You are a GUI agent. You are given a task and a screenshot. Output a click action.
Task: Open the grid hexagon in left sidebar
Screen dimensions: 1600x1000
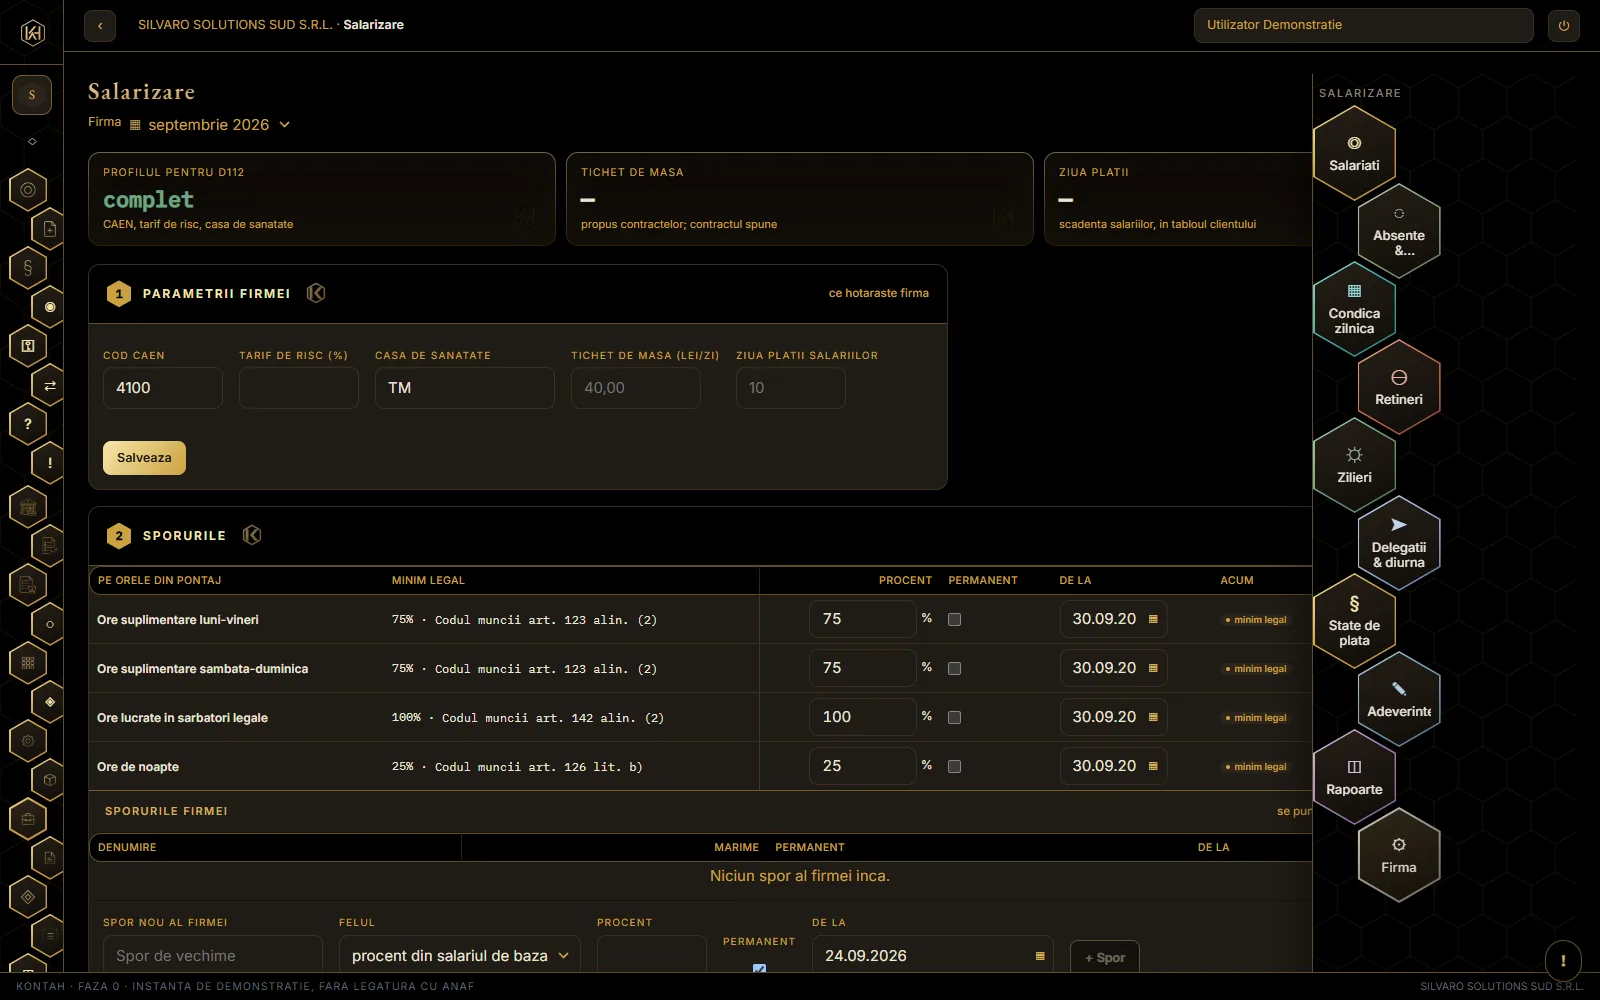click(28, 663)
